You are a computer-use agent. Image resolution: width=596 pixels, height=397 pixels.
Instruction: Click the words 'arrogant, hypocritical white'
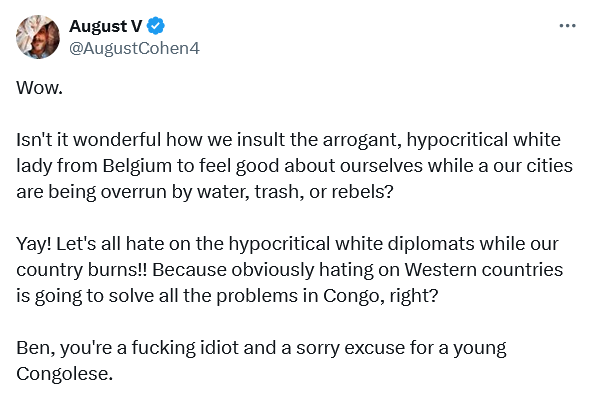coord(442,140)
